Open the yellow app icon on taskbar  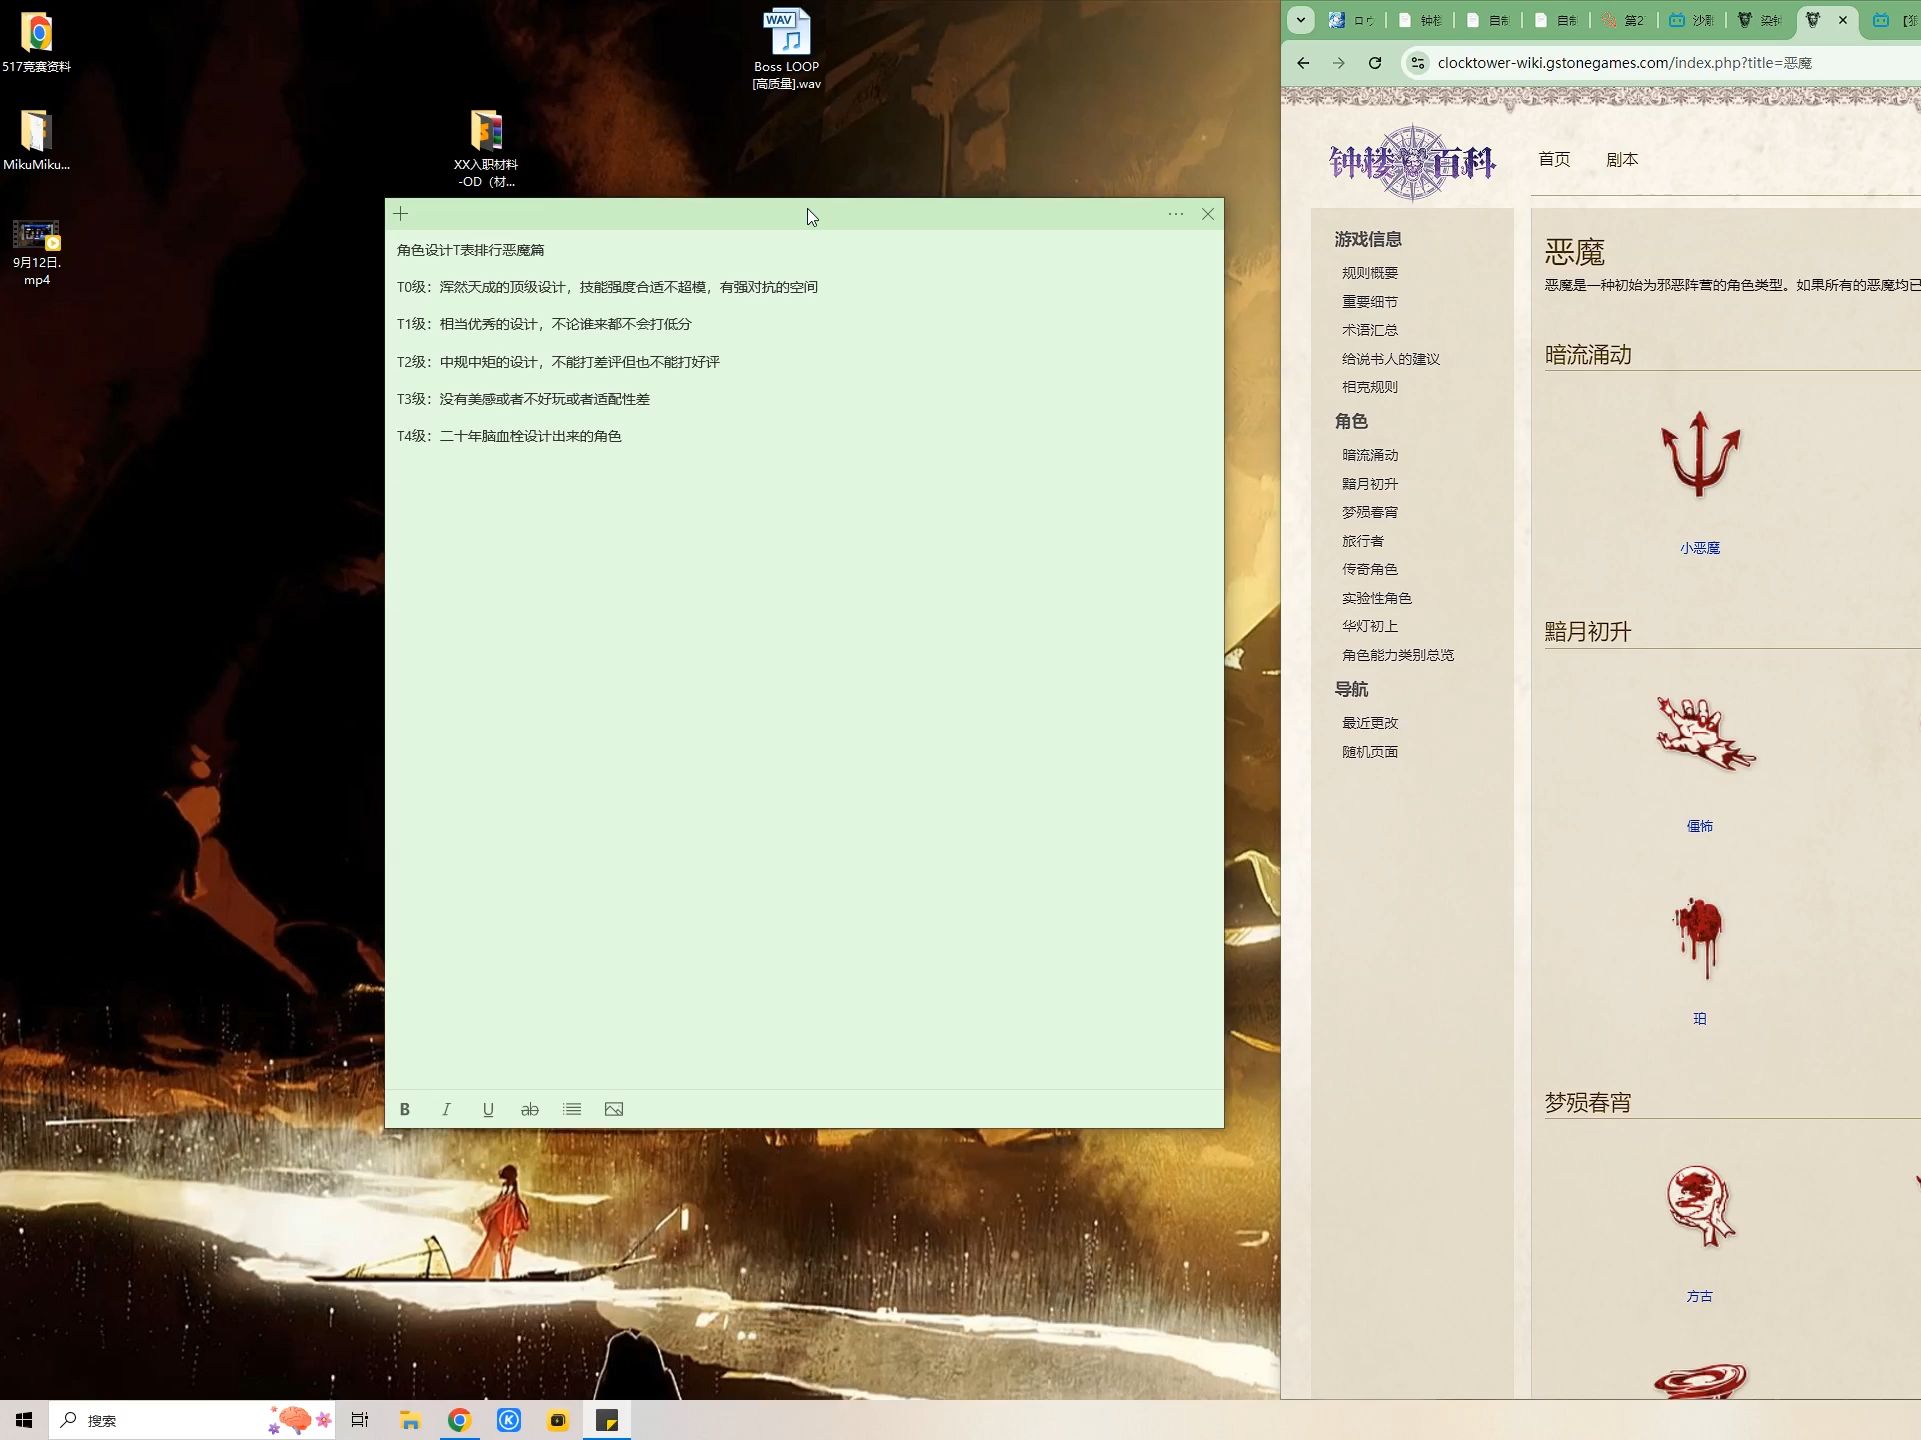tap(558, 1420)
